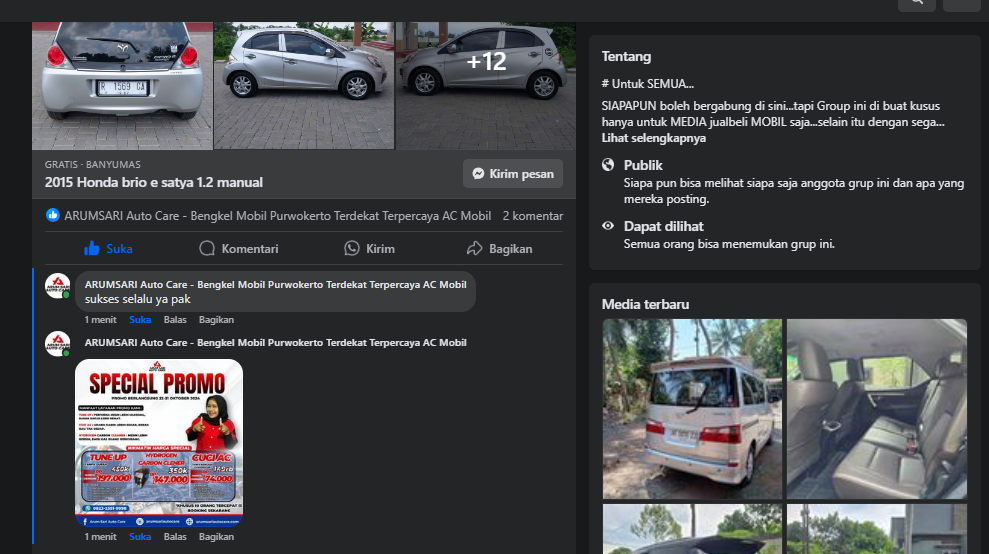
Task: Share the Special Promo image comment via Bagikan
Action: [x=216, y=537]
